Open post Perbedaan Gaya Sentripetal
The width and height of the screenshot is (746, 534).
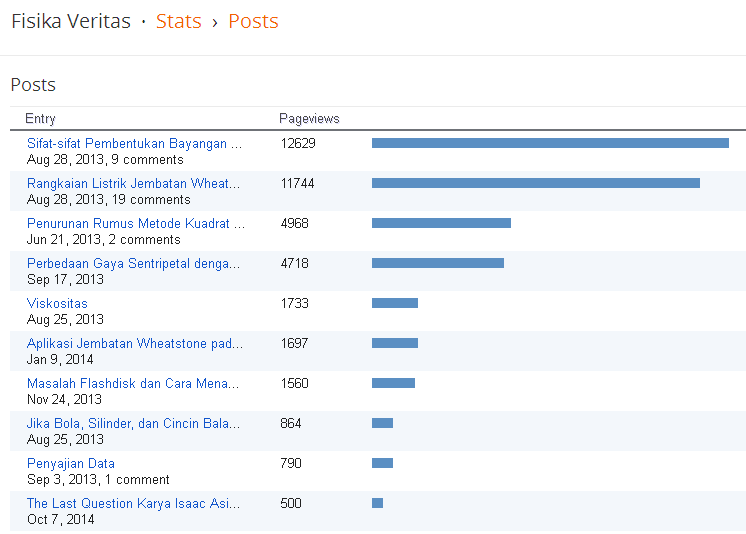tap(133, 263)
